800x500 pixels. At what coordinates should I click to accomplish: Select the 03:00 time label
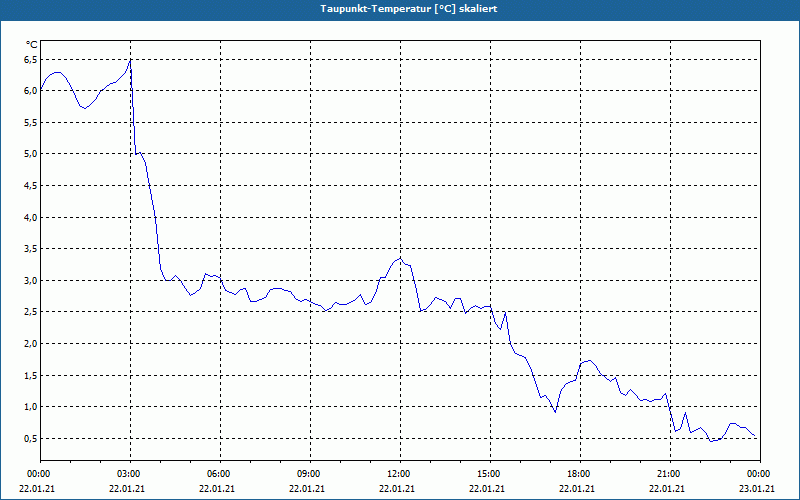coord(131,474)
